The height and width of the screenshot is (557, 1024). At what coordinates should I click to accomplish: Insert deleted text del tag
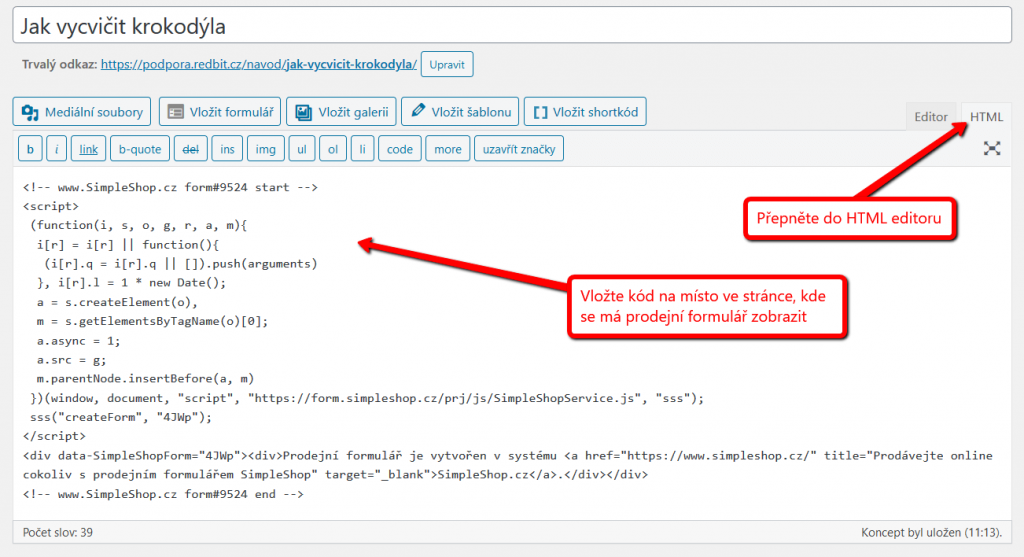click(x=191, y=149)
